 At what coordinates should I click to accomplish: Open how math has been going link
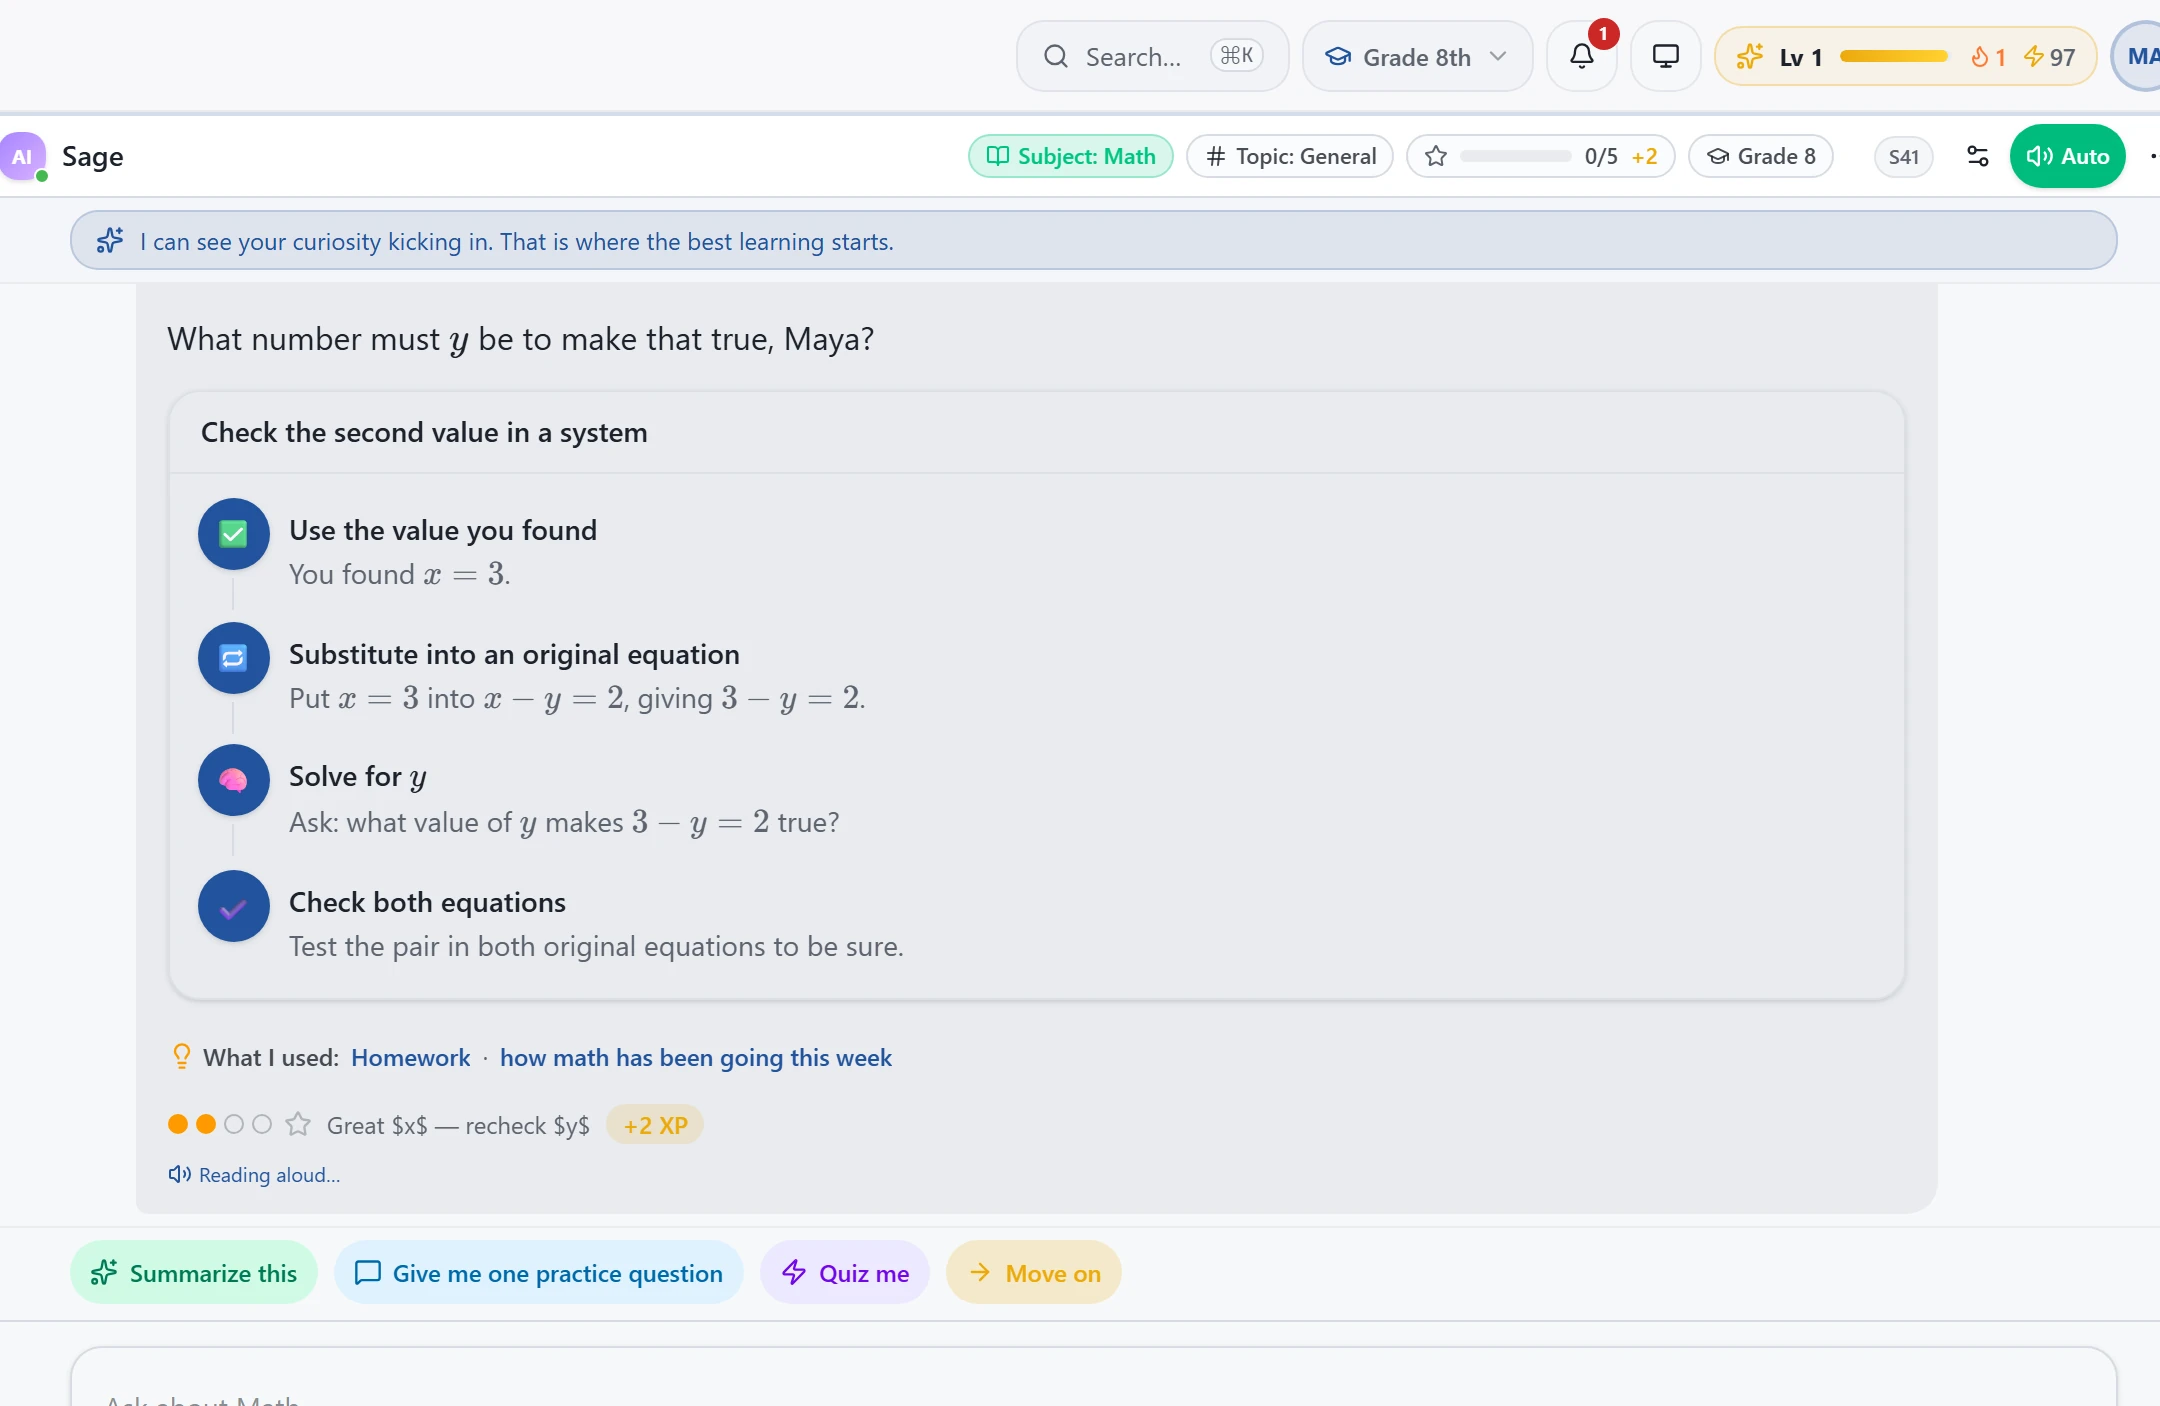[696, 1058]
